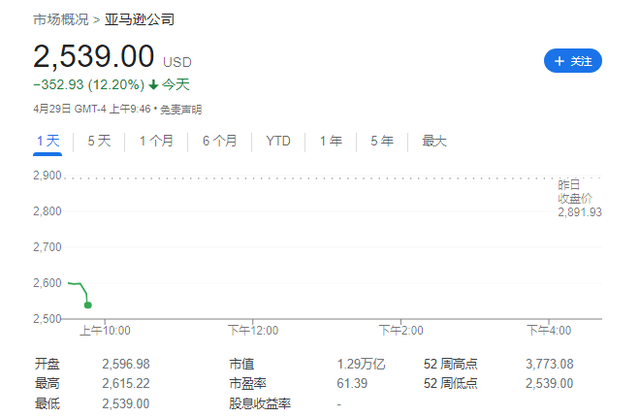Open the 免责声明 disclaimer link
This screenshot has width=640, height=417.
pyautogui.click(x=181, y=110)
